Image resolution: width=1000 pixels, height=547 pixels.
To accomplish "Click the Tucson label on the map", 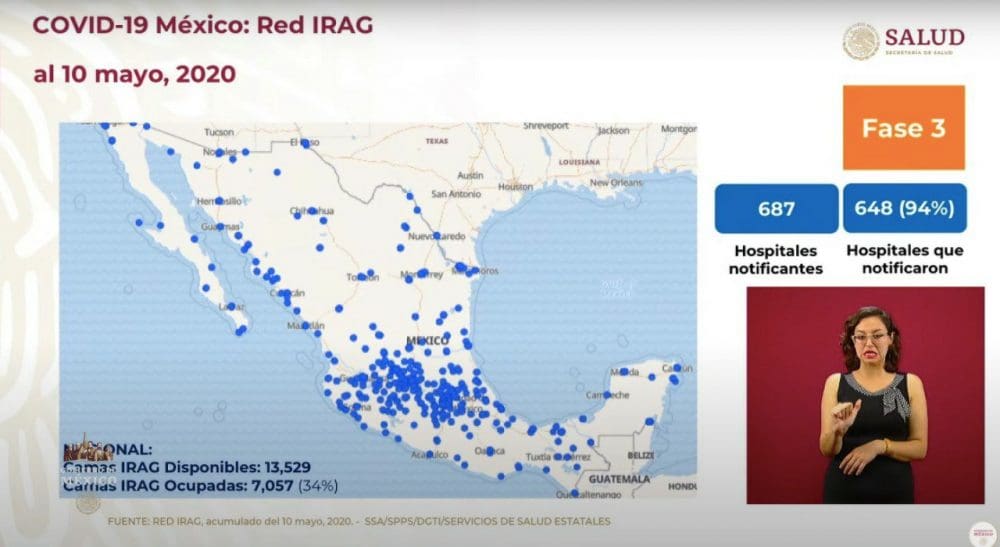I will tap(219, 132).
